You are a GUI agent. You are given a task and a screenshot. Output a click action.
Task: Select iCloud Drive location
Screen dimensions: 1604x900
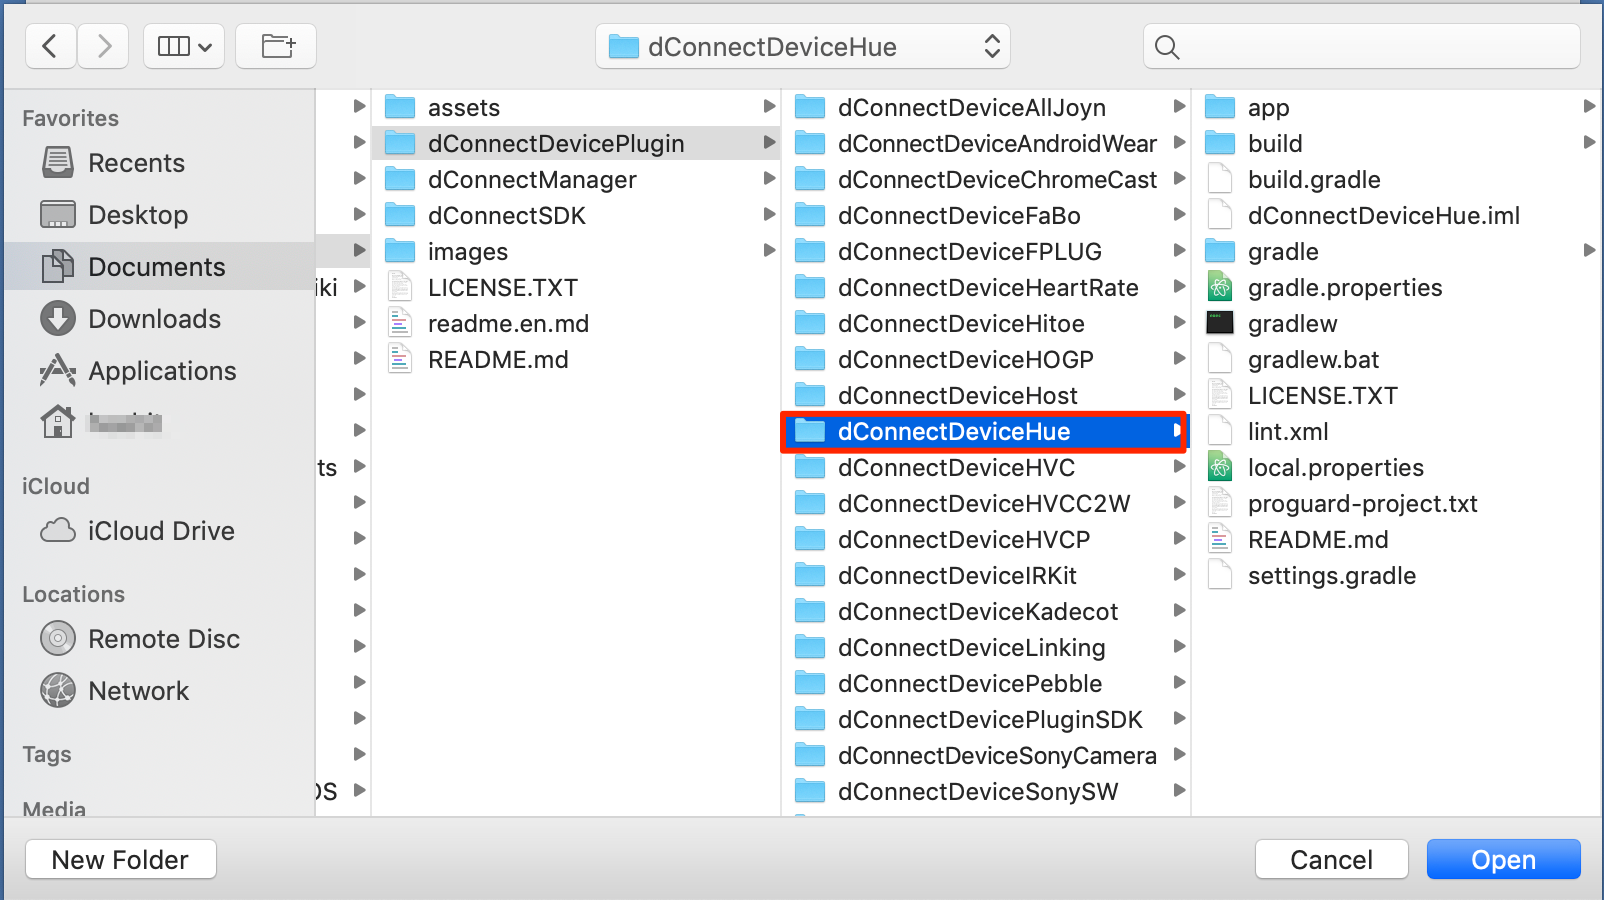coord(160,531)
